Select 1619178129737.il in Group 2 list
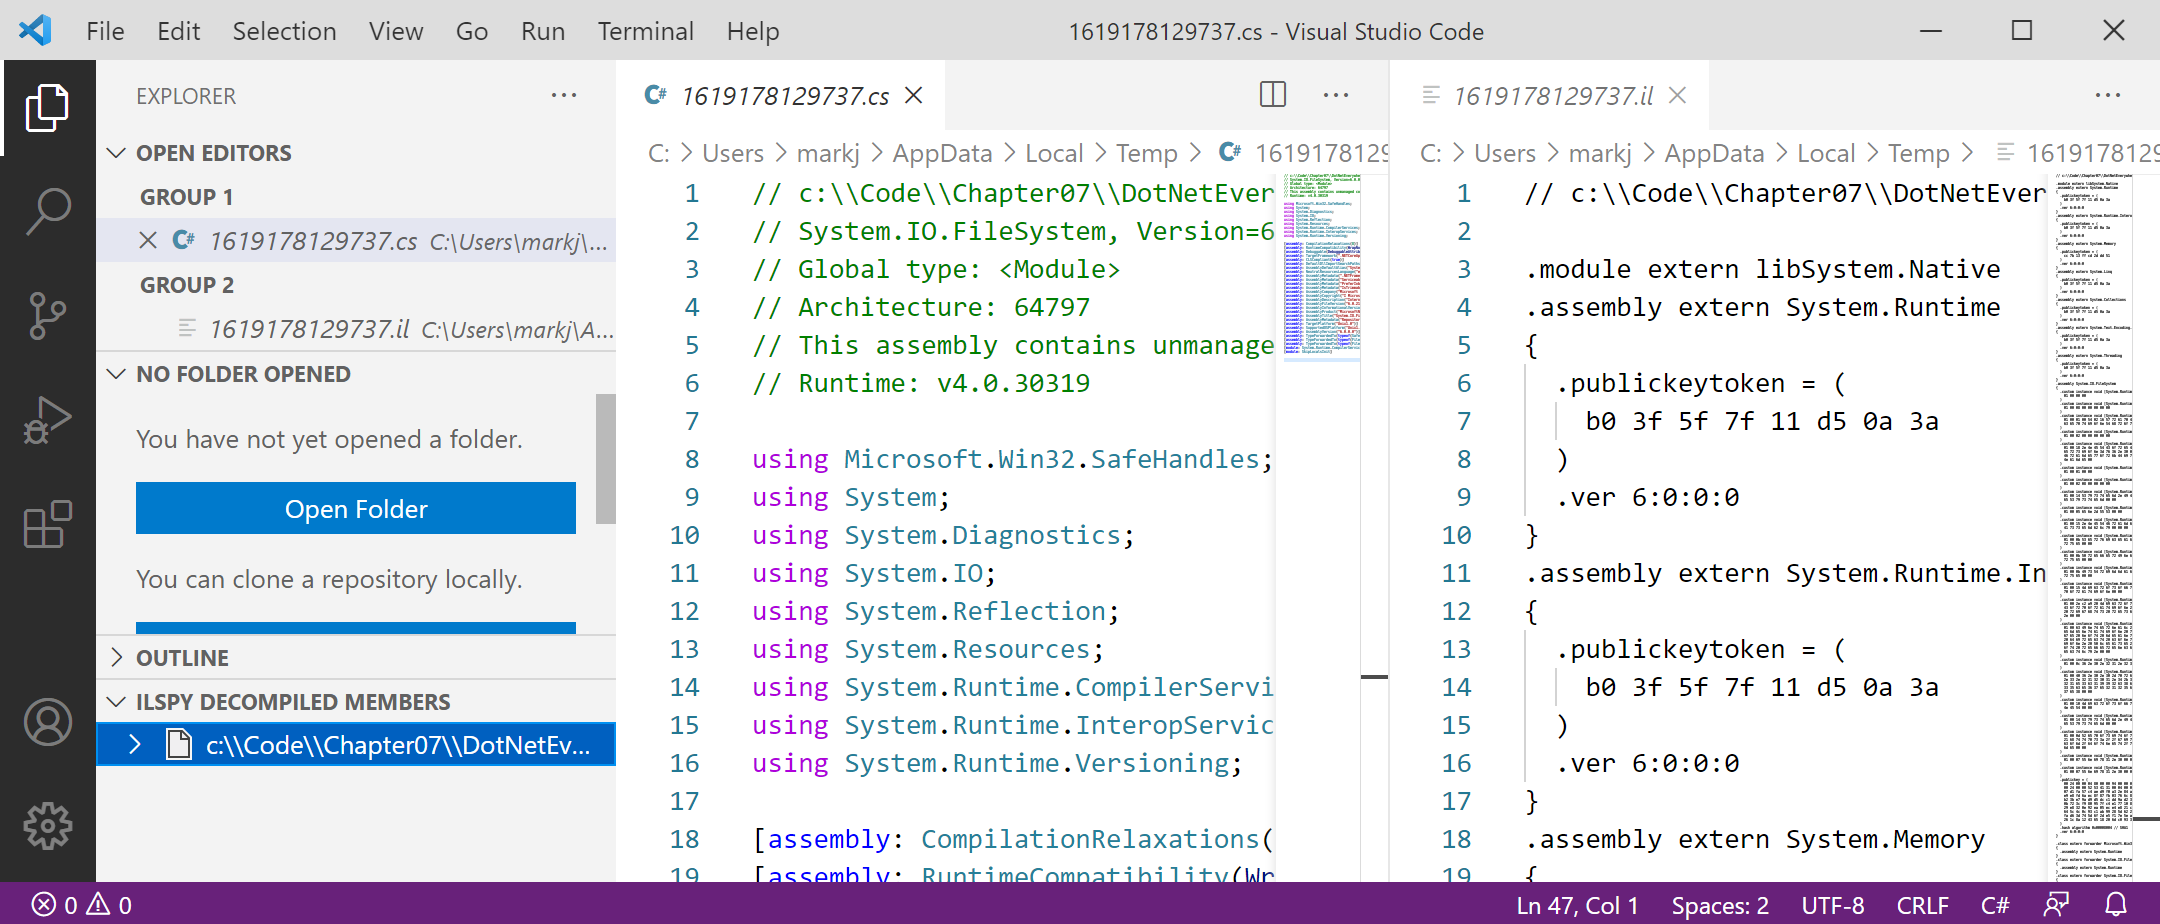 coord(310,329)
